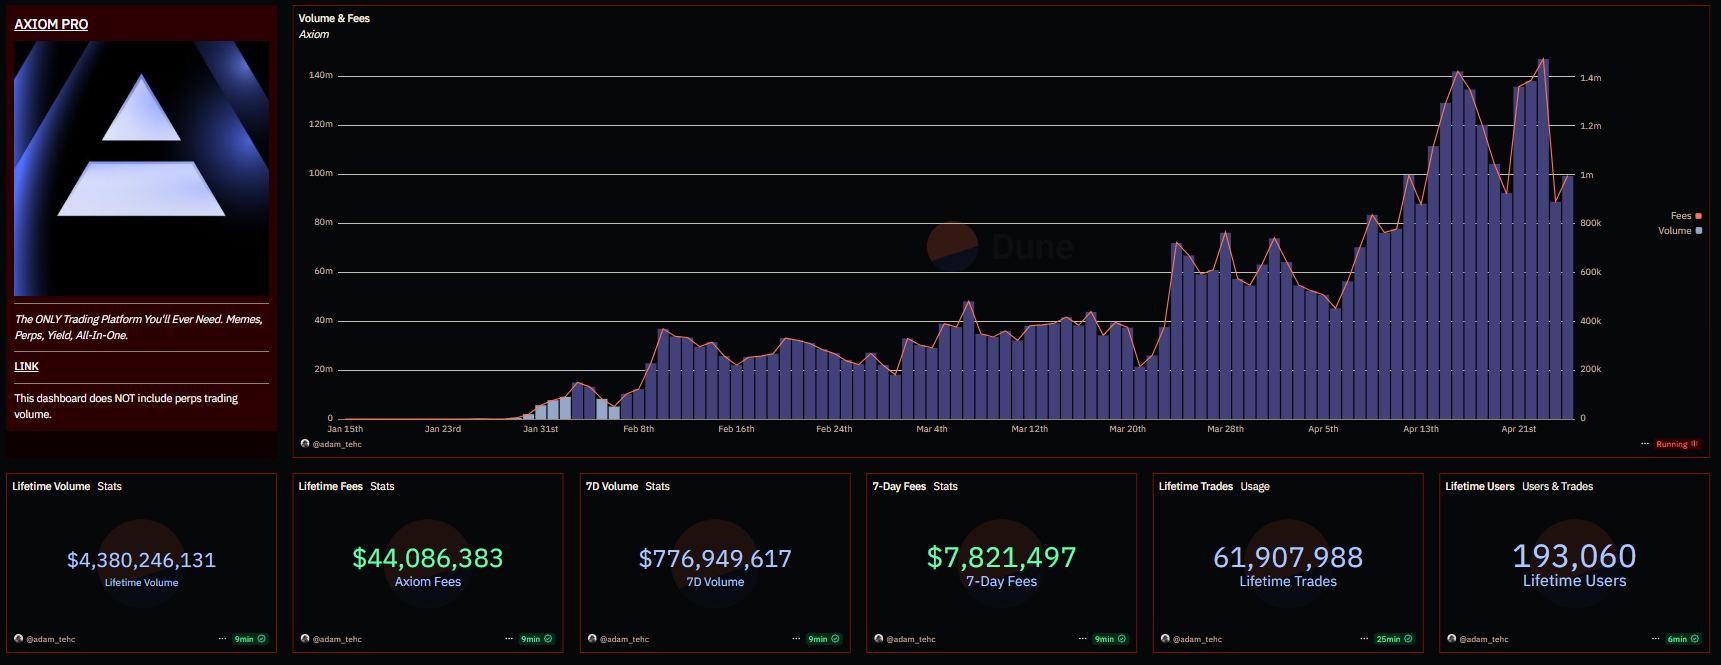This screenshot has height=665, width=1721.
Task: Select the 61,907,988 lifetime trades value
Action: coord(1288,557)
